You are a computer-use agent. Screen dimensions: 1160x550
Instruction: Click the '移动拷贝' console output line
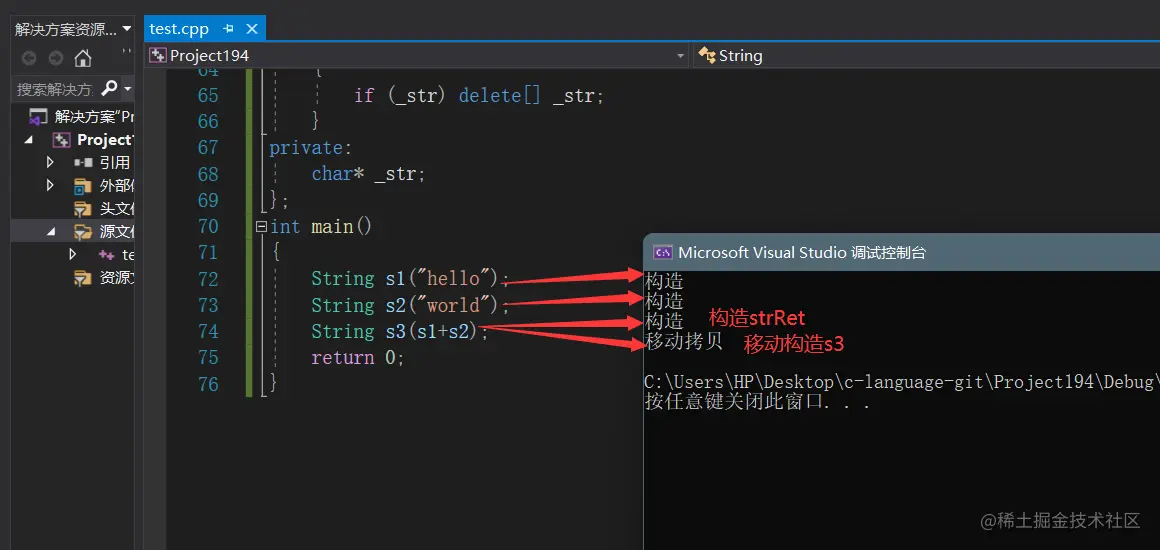(684, 341)
